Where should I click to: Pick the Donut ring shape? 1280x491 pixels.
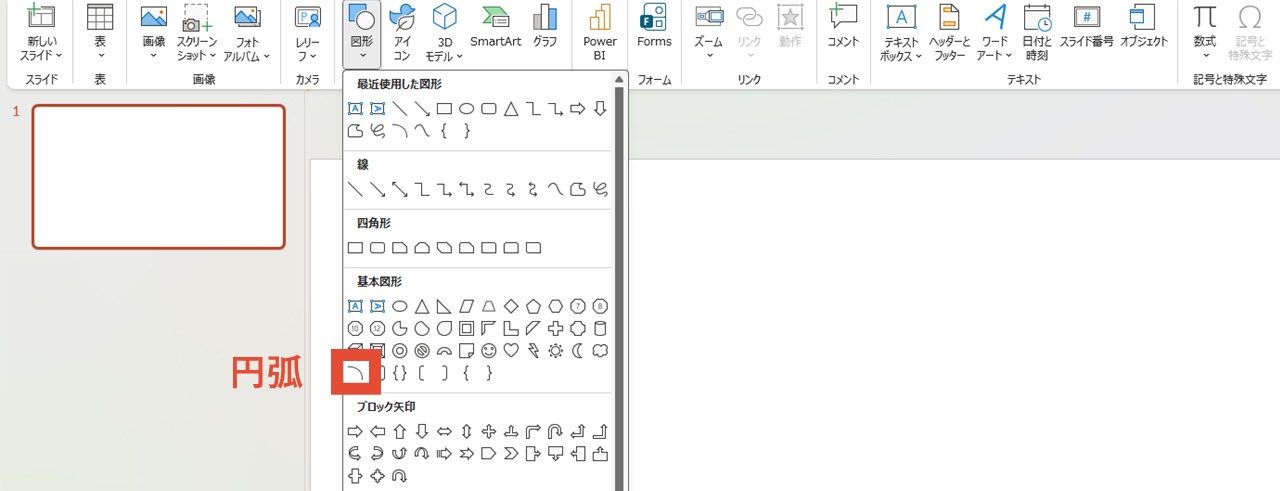coord(399,350)
